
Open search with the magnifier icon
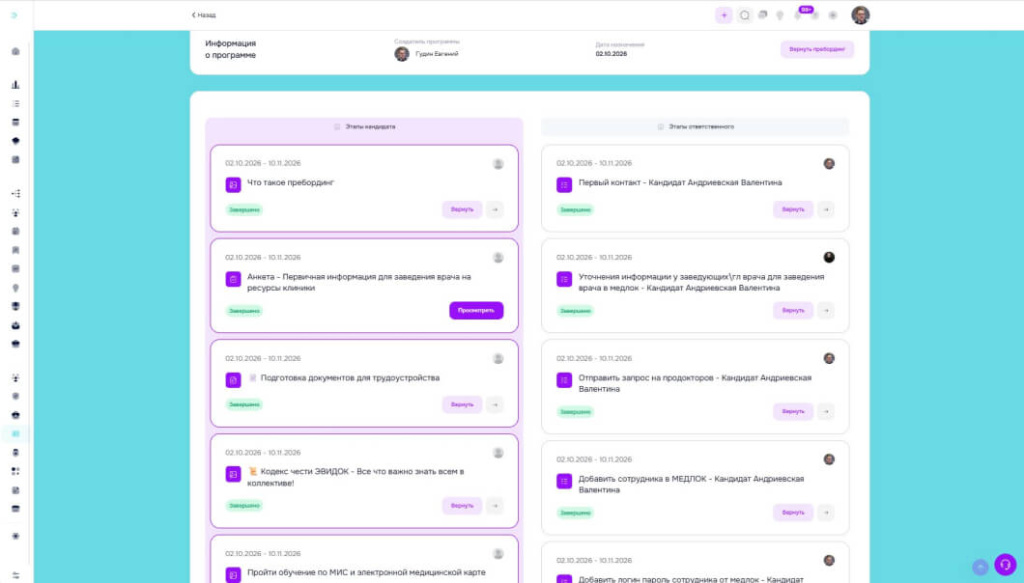(x=744, y=15)
